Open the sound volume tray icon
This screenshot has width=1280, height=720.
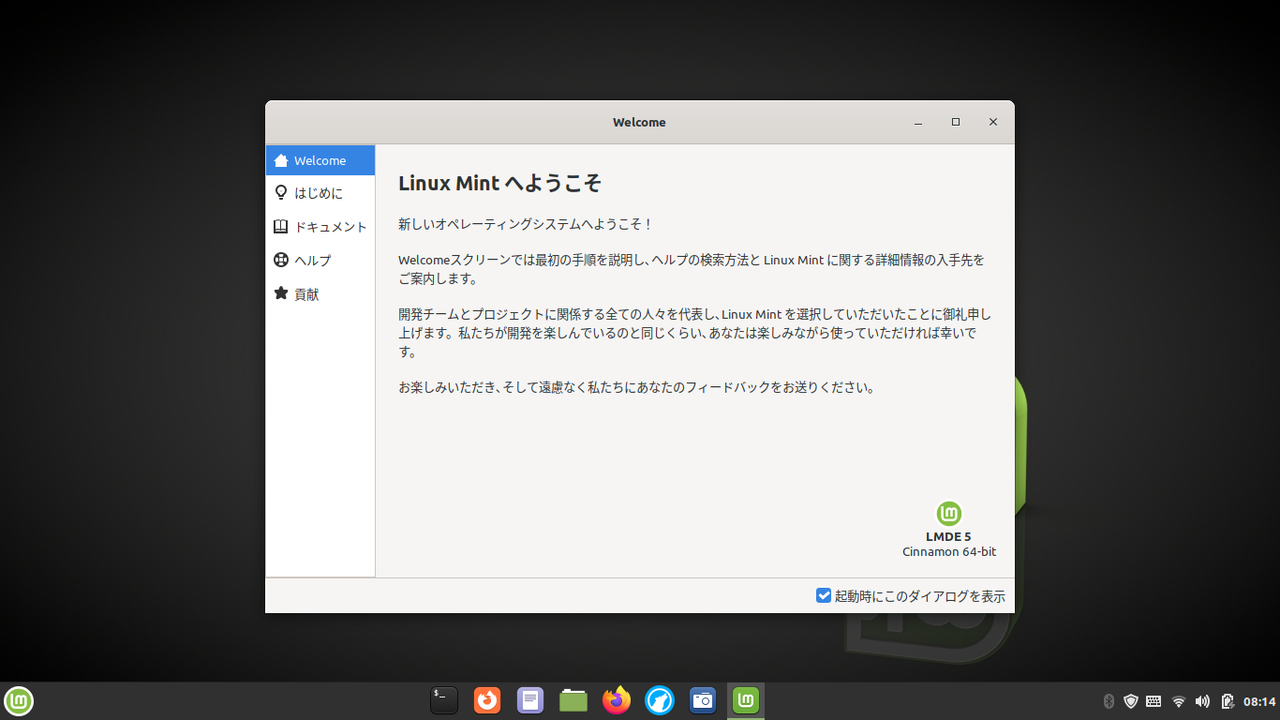(x=1202, y=701)
